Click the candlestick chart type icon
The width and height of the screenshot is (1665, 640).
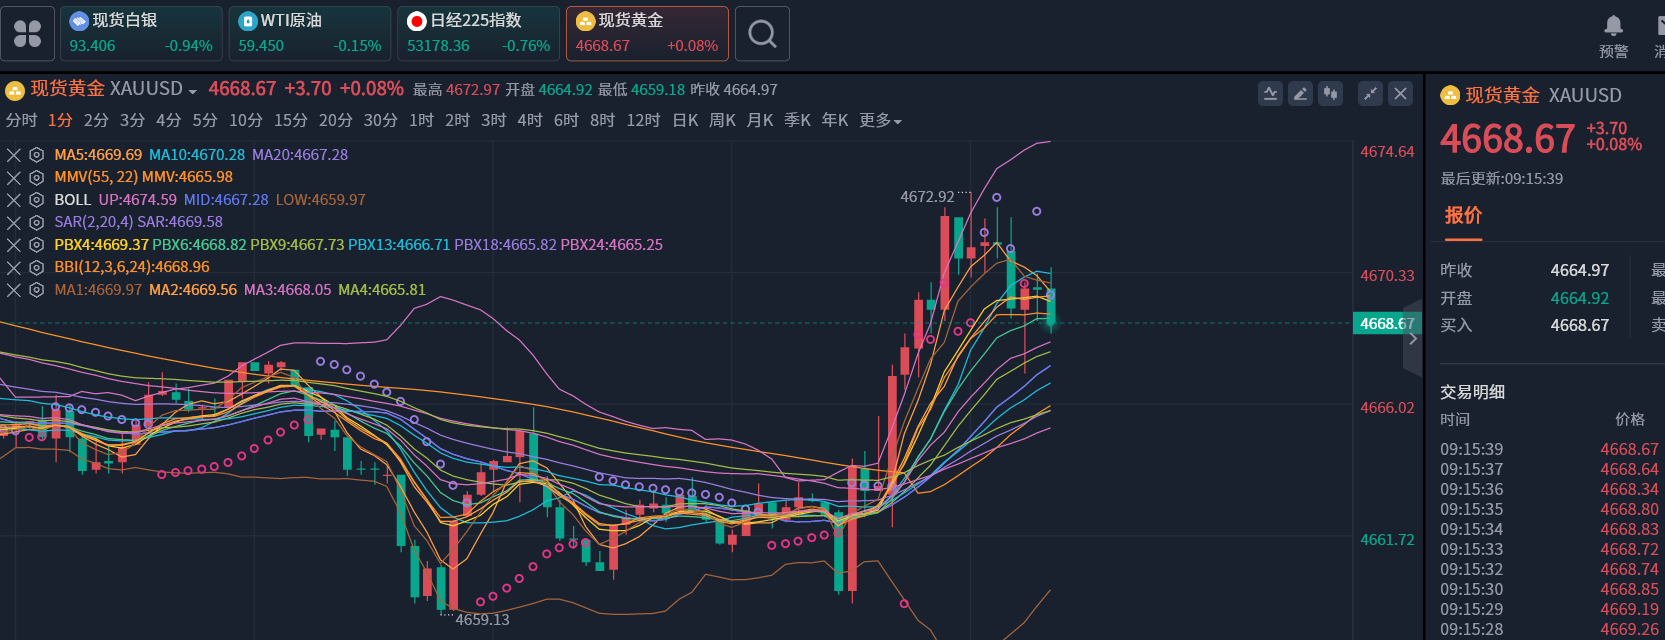click(x=1330, y=94)
